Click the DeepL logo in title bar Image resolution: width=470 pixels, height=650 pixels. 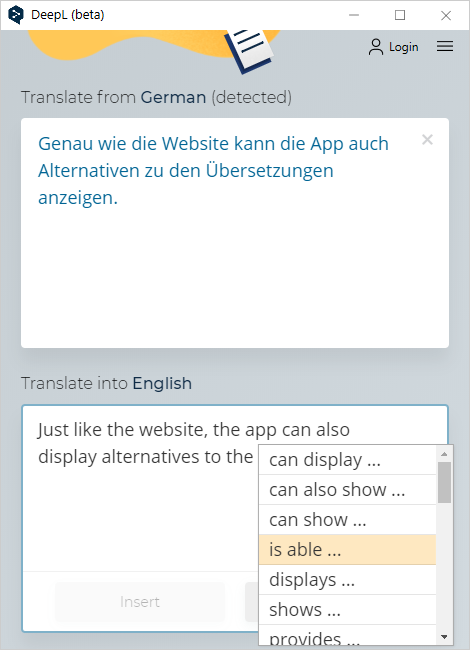pyautogui.click(x=16, y=15)
